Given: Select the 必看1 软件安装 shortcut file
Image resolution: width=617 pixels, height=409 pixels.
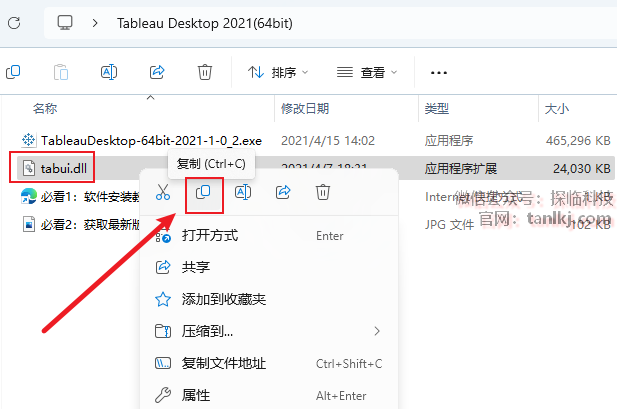Looking at the screenshot, I should coord(90,197).
